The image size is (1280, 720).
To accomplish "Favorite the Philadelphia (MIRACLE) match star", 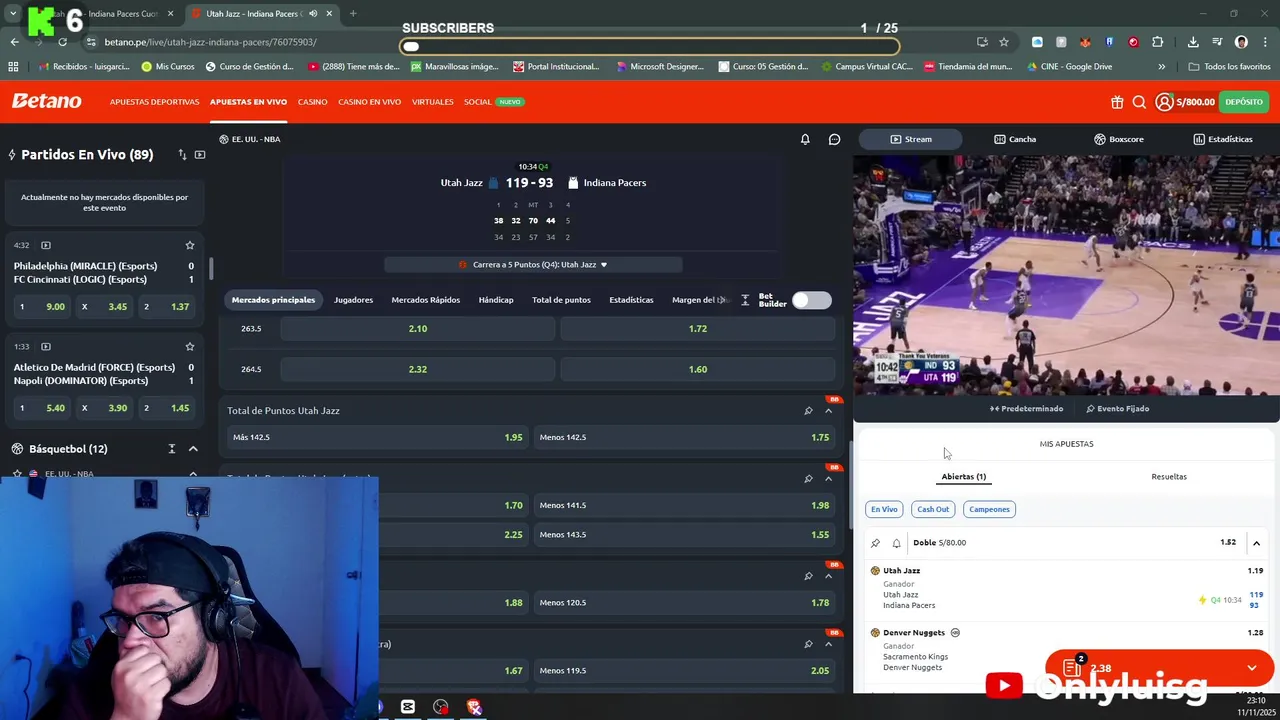I will 189,245.
